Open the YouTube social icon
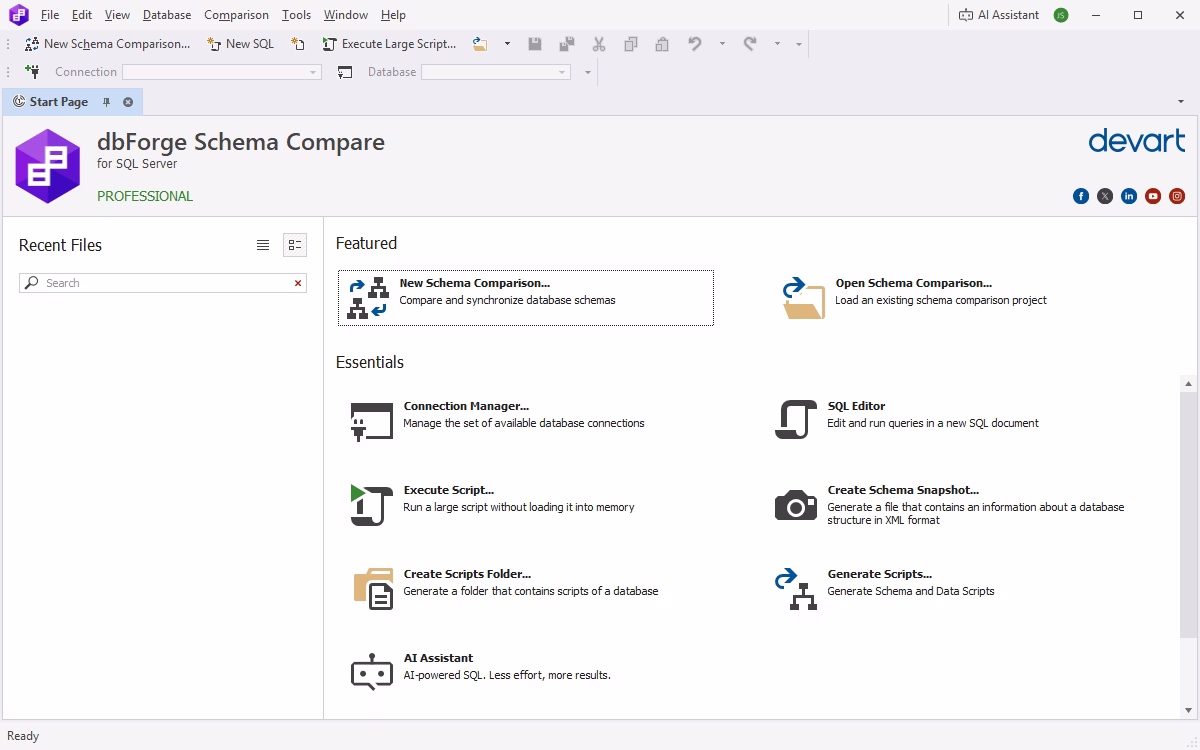 pyautogui.click(x=1153, y=196)
